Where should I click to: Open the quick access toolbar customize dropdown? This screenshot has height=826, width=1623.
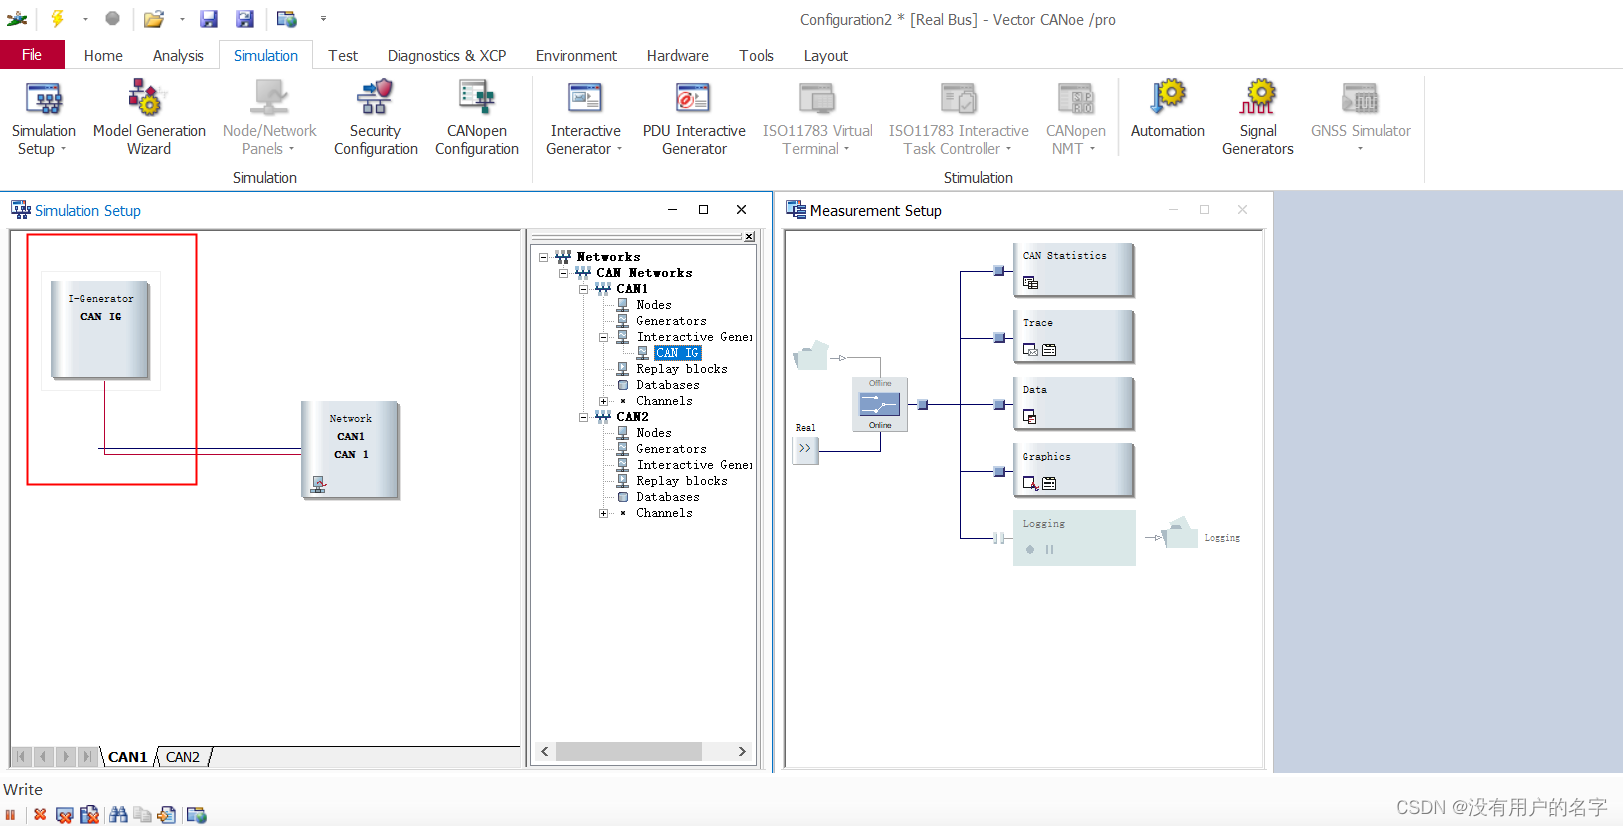click(x=323, y=19)
